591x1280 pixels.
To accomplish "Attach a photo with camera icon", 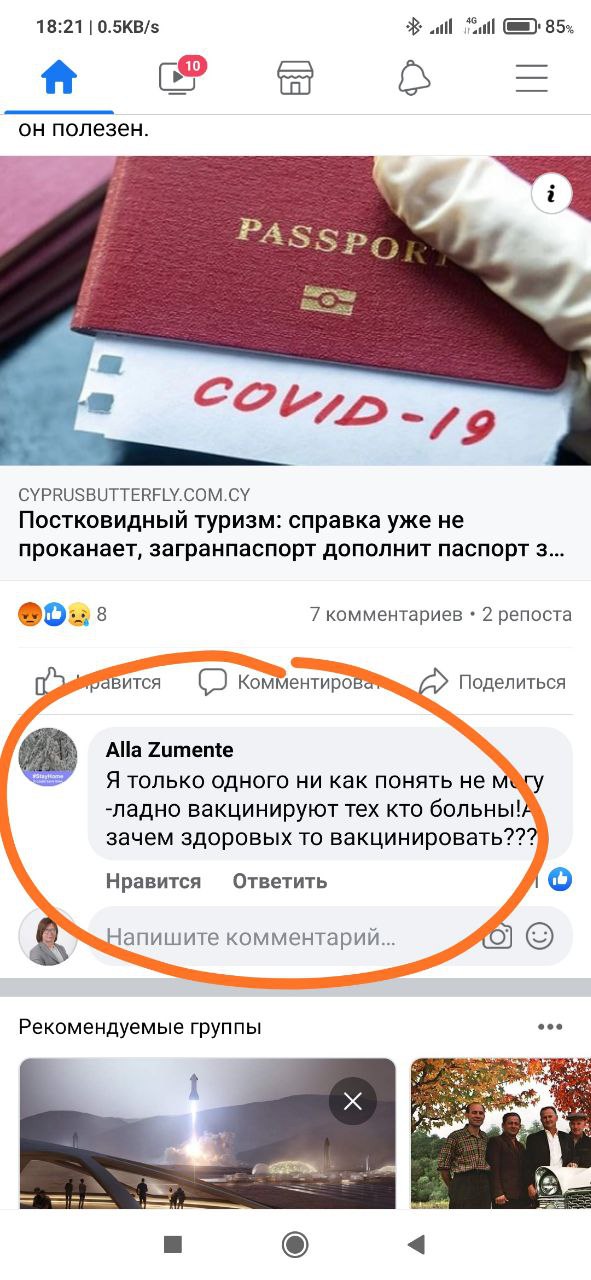I will pyautogui.click(x=497, y=937).
